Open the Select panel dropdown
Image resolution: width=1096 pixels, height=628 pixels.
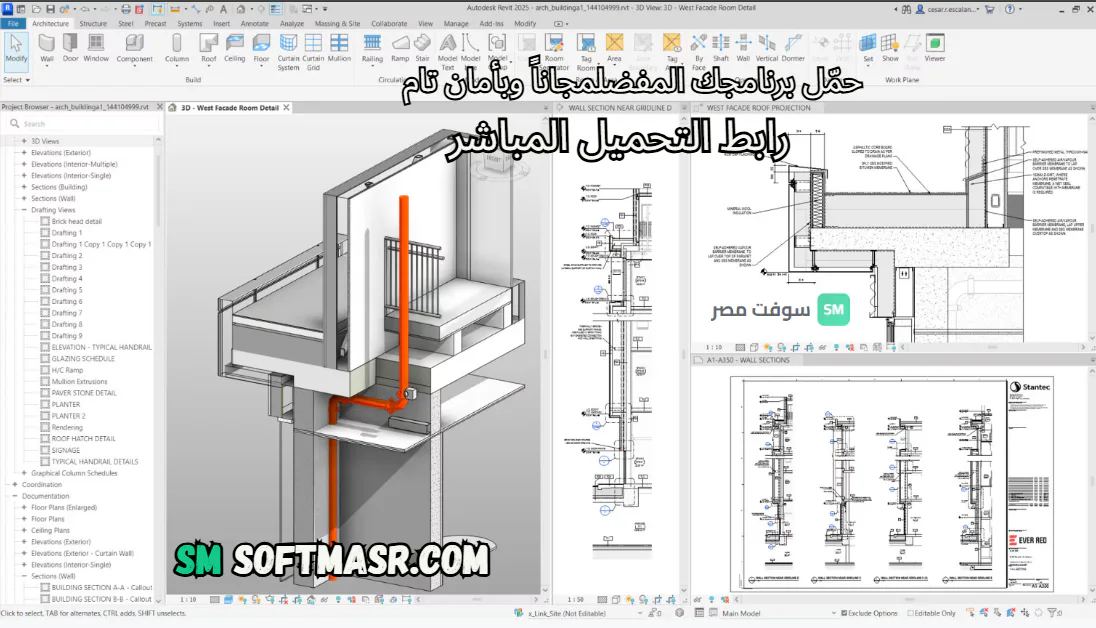[17, 80]
